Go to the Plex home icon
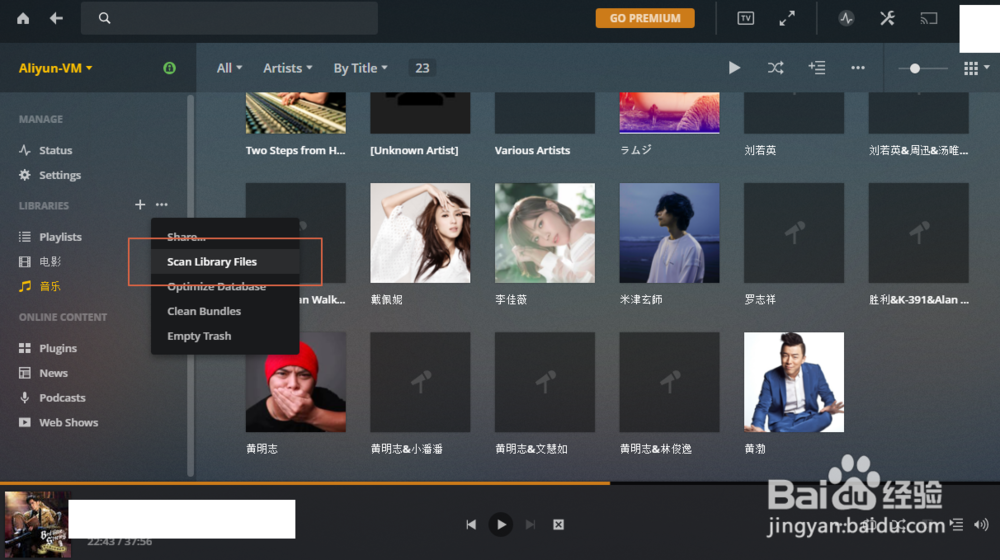This screenshot has height=560, width=1000. 23,18
